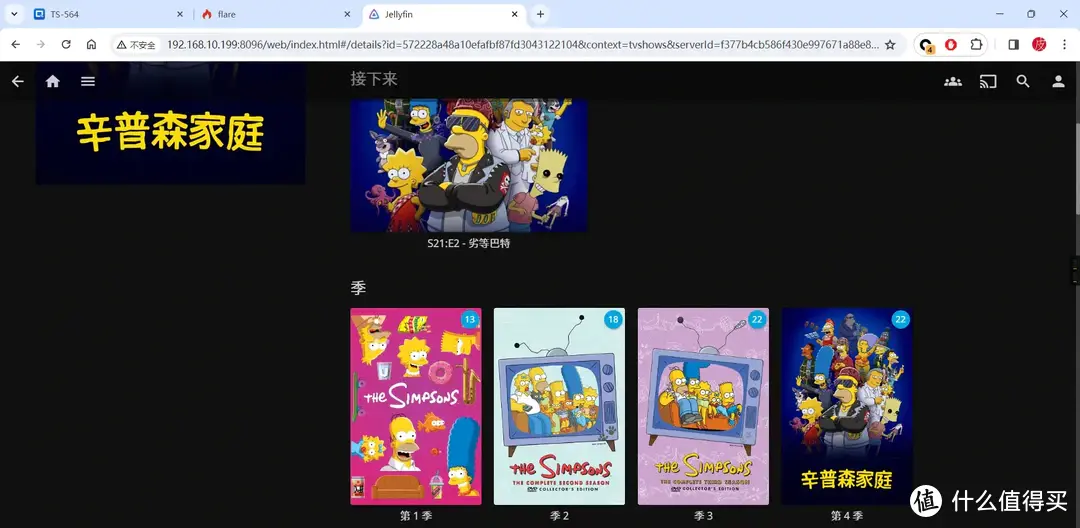Click the 季 section heading
Image resolution: width=1080 pixels, height=528 pixels.
358,288
